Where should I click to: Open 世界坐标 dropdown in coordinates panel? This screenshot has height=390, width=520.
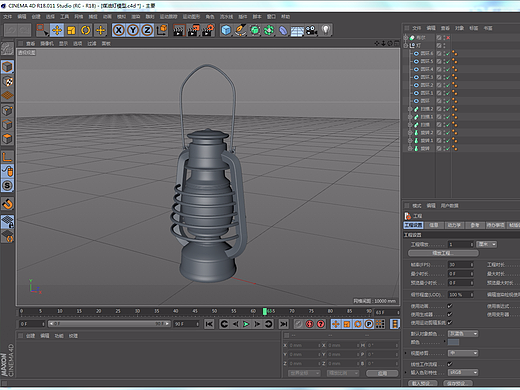coord(304,373)
